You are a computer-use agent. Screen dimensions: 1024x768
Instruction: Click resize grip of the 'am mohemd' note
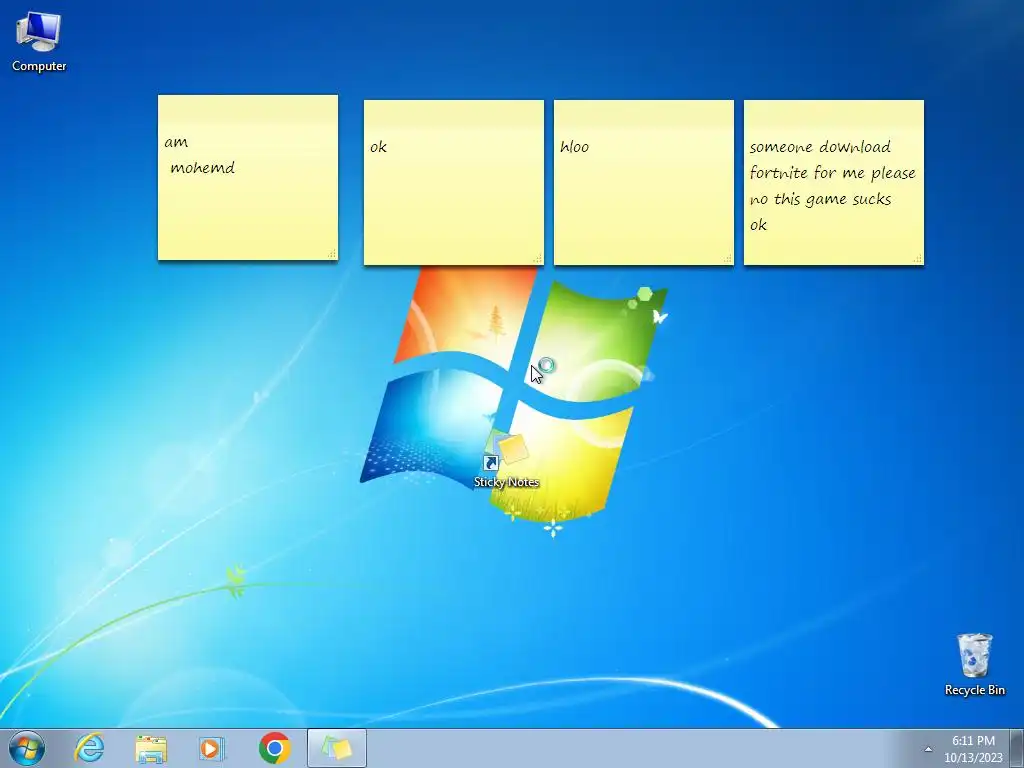332,253
